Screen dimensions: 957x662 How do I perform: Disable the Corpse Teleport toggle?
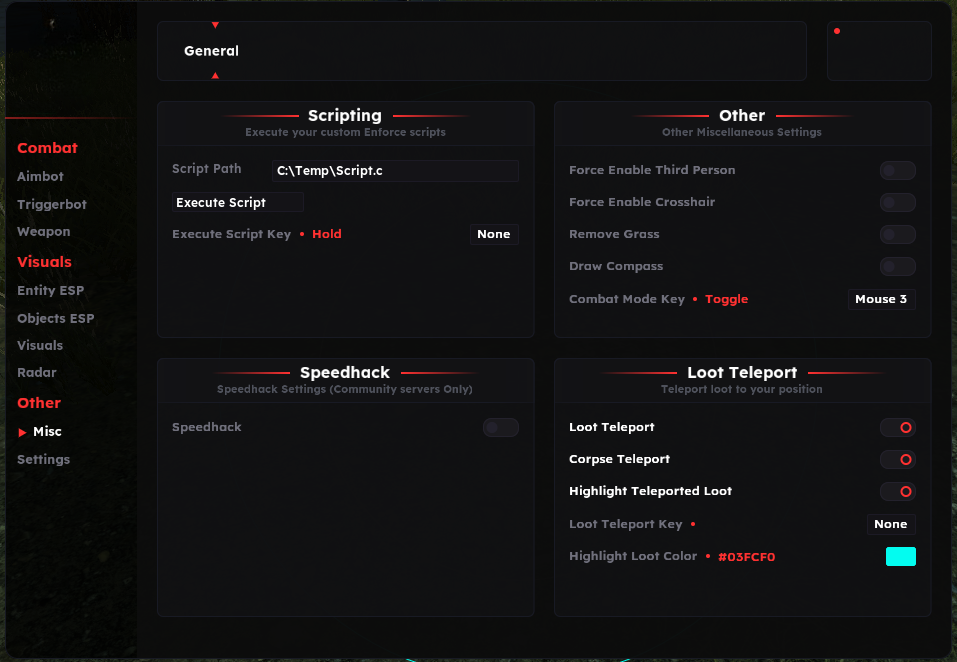click(897, 459)
